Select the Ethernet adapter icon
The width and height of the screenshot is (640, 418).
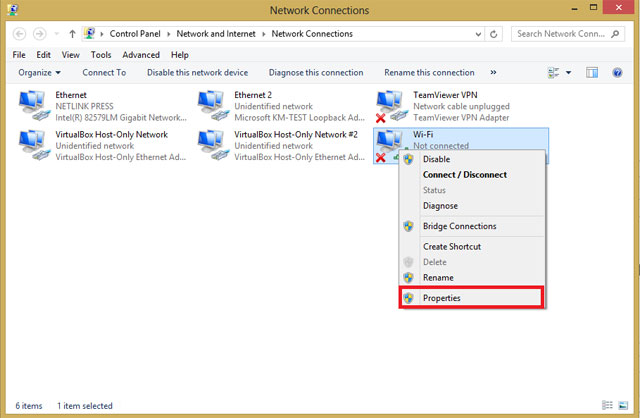pyautogui.click(x=34, y=106)
